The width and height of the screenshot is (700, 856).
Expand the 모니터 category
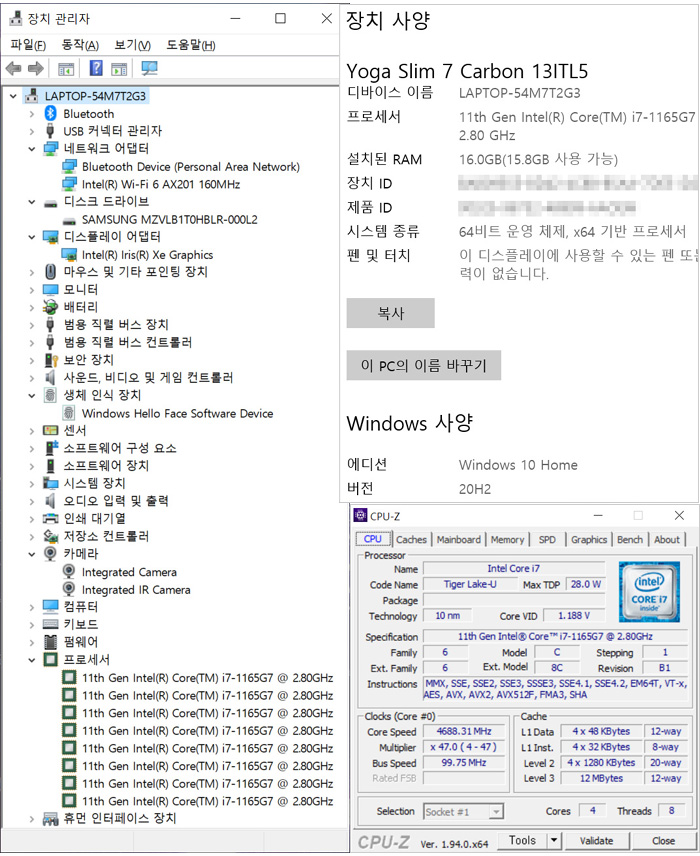pyautogui.click(x=32, y=290)
